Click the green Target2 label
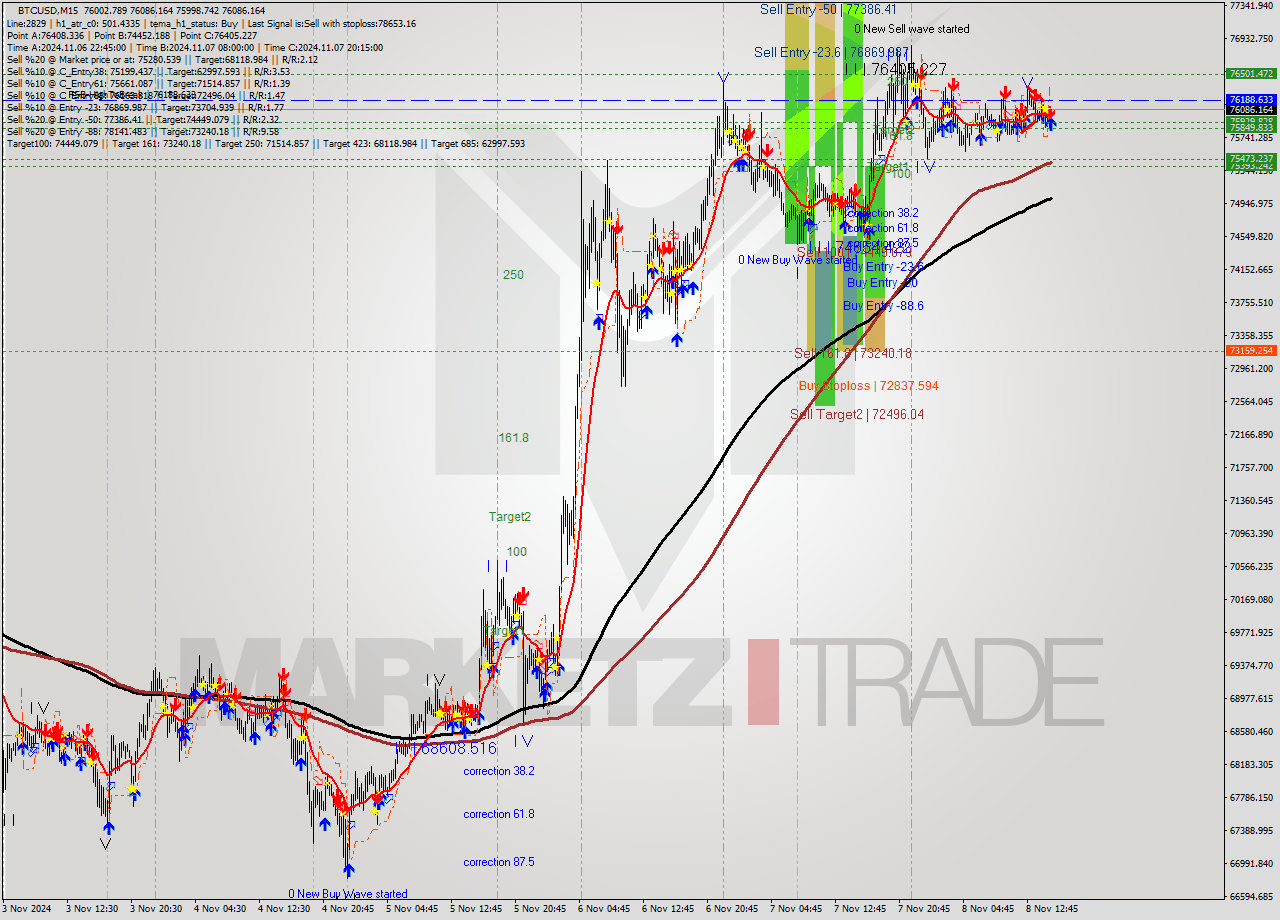The height and width of the screenshot is (920, 1280). [509, 516]
